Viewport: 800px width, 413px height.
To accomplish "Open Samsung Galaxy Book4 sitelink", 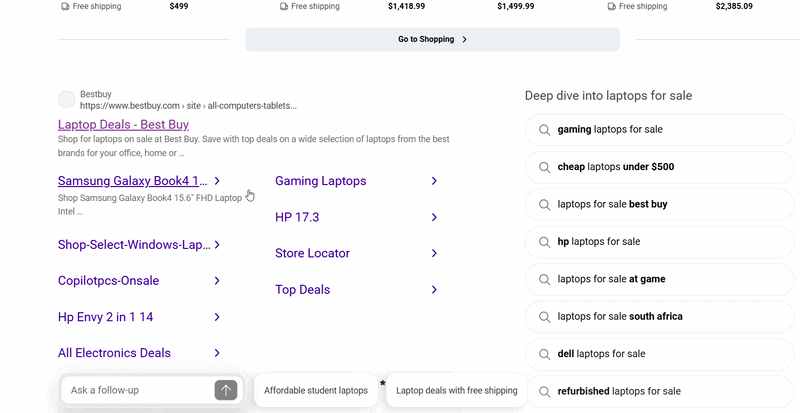I will tap(132, 181).
